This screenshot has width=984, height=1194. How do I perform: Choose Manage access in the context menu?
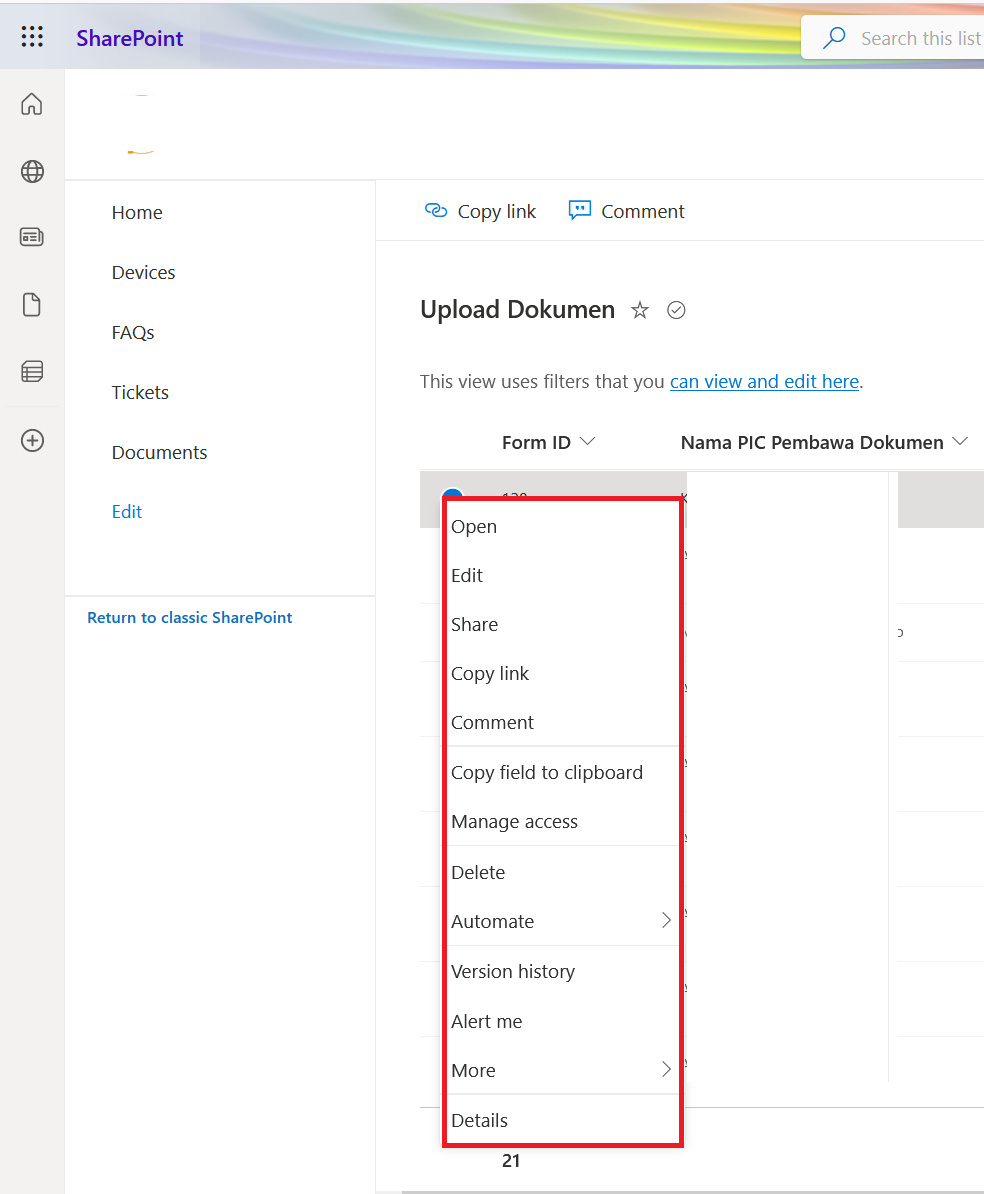(514, 821)
